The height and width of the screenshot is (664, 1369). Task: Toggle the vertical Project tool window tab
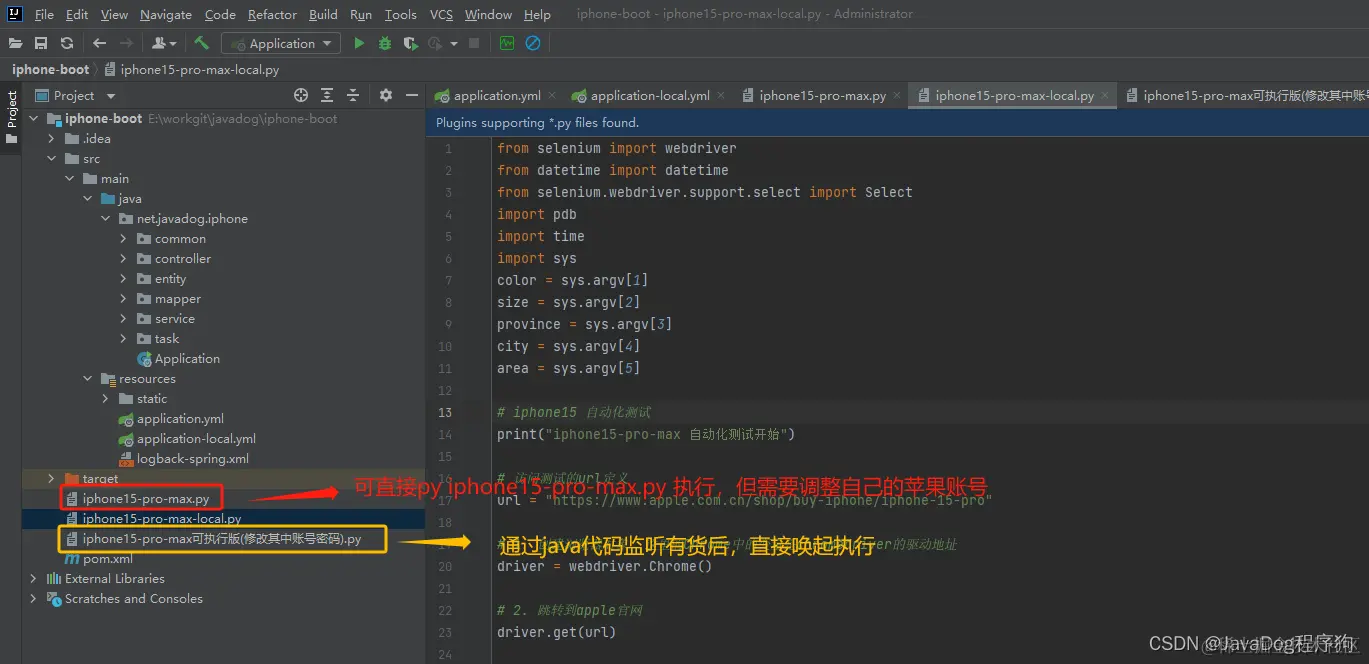[11, 117]
